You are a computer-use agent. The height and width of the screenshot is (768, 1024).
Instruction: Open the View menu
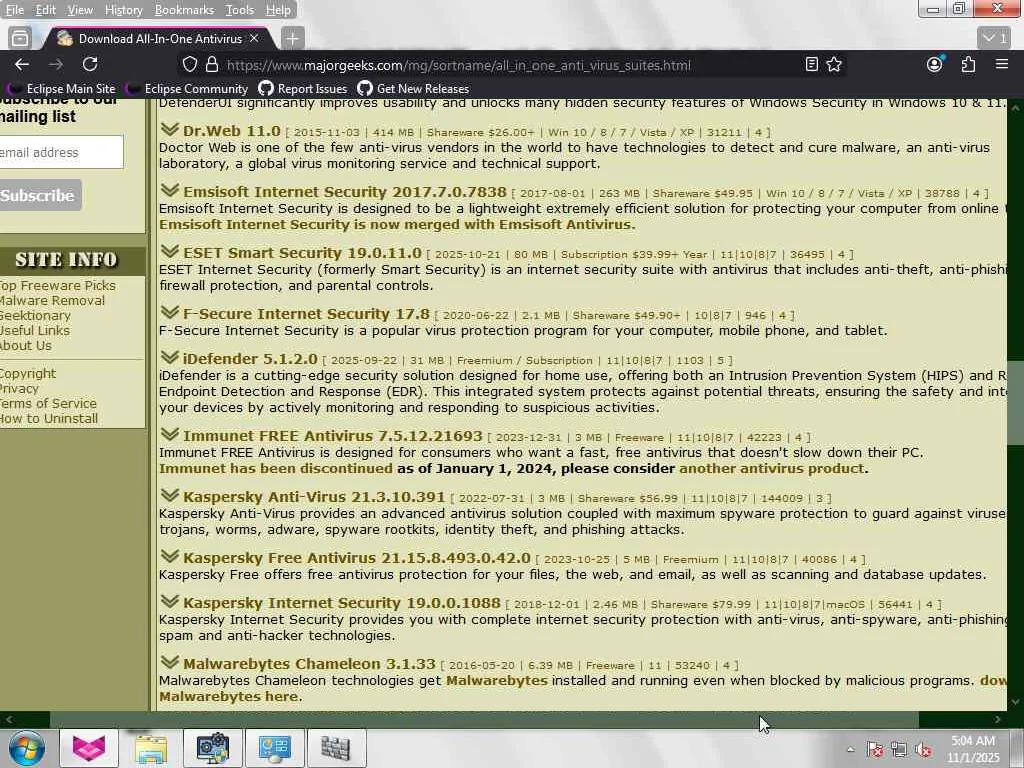point(80,10)
